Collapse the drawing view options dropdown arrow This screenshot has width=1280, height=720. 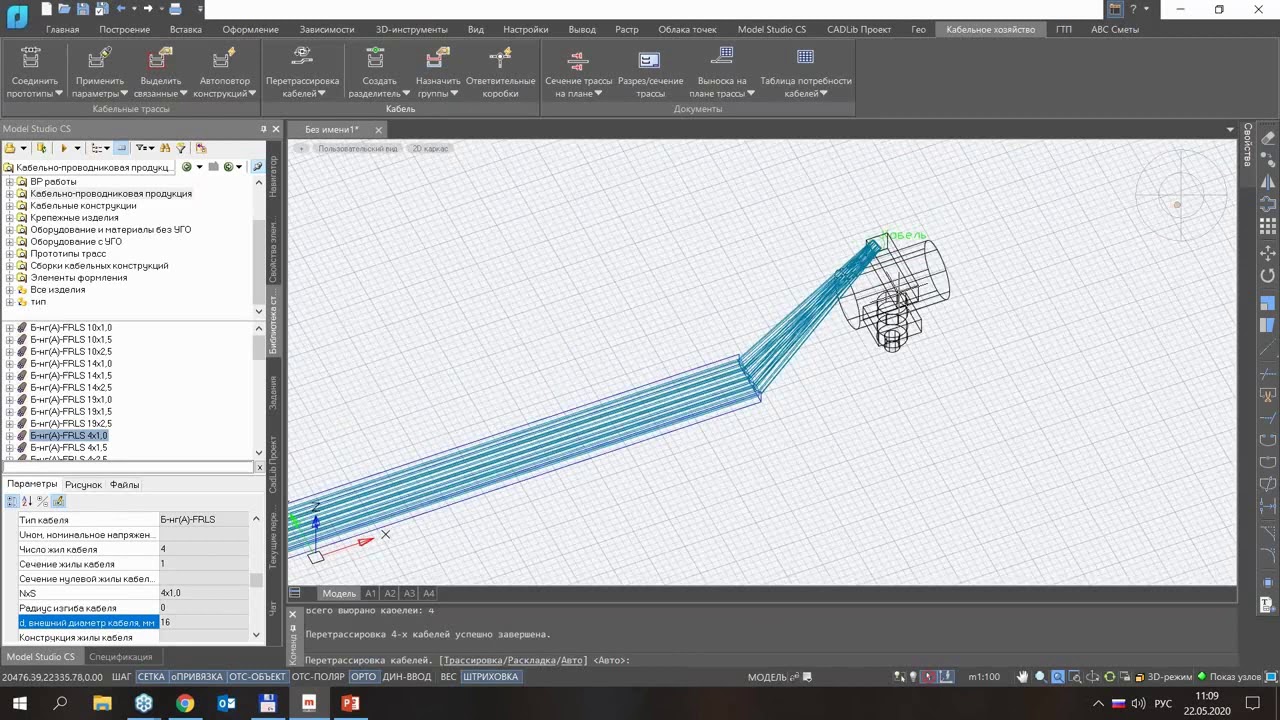point(1229,129)
